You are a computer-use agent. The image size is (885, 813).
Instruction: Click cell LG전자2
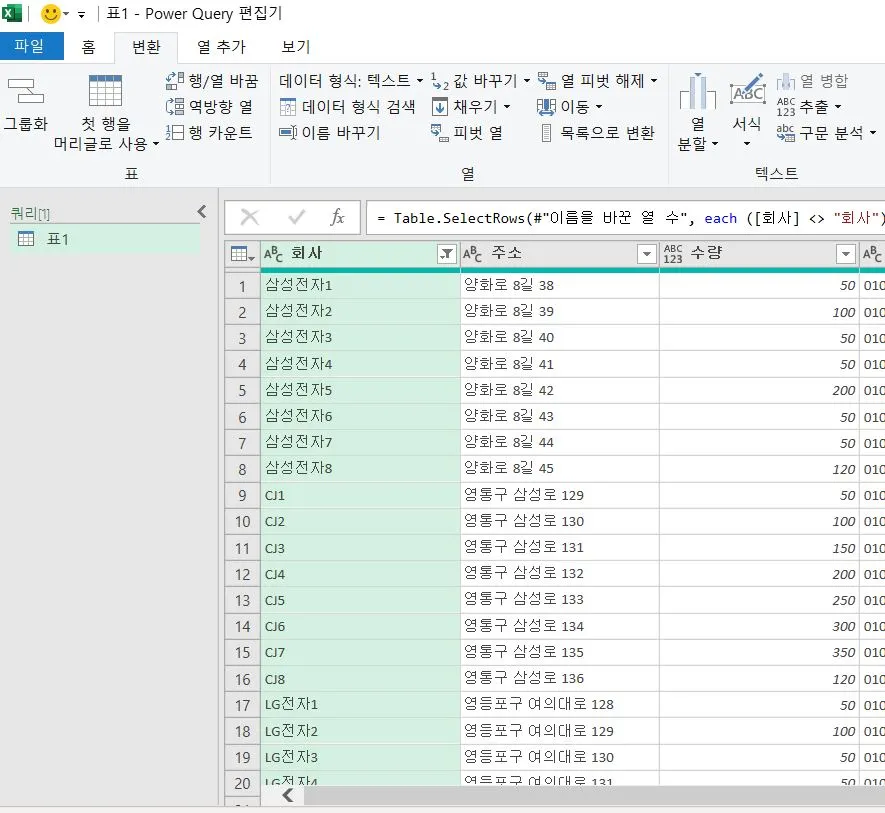[360, 731]
